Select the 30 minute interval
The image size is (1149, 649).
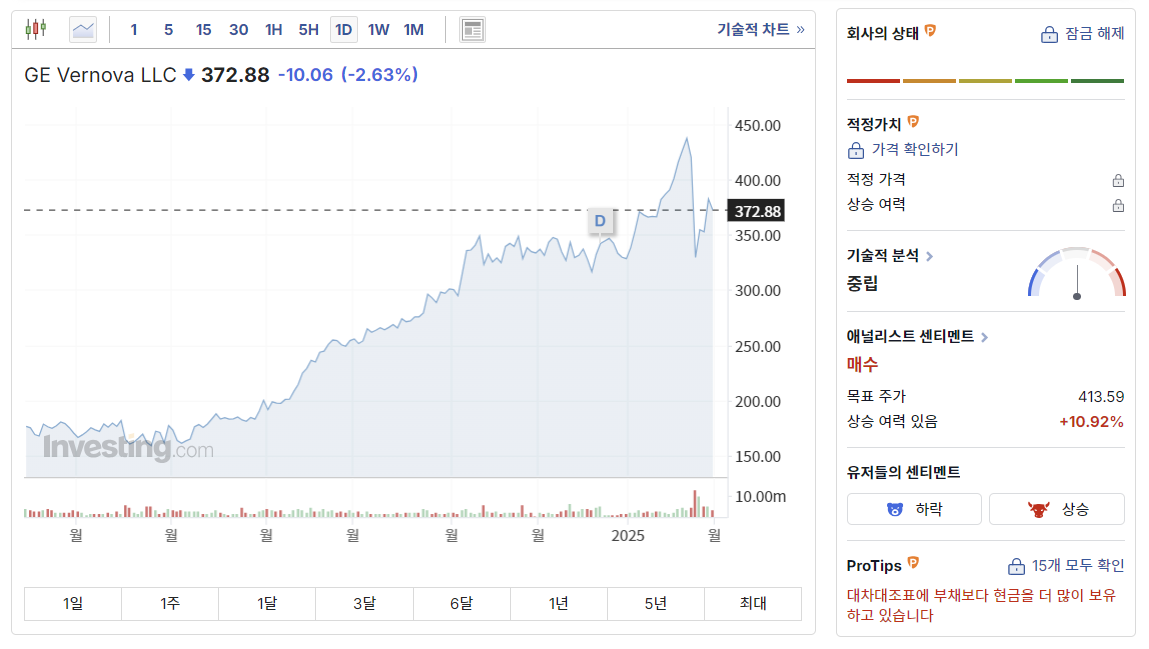point(238,29)
